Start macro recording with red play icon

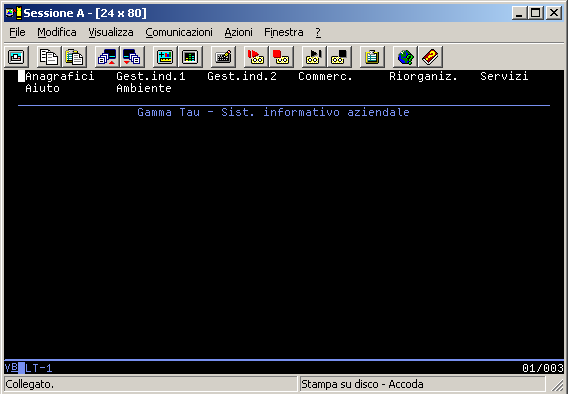pyautogui.click(x=256, y=57)
